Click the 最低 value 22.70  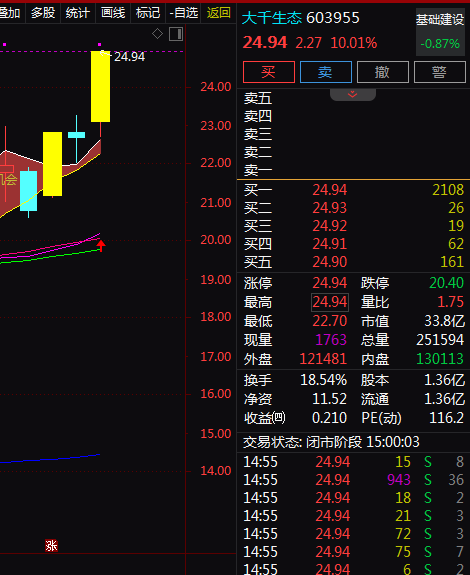330,321
